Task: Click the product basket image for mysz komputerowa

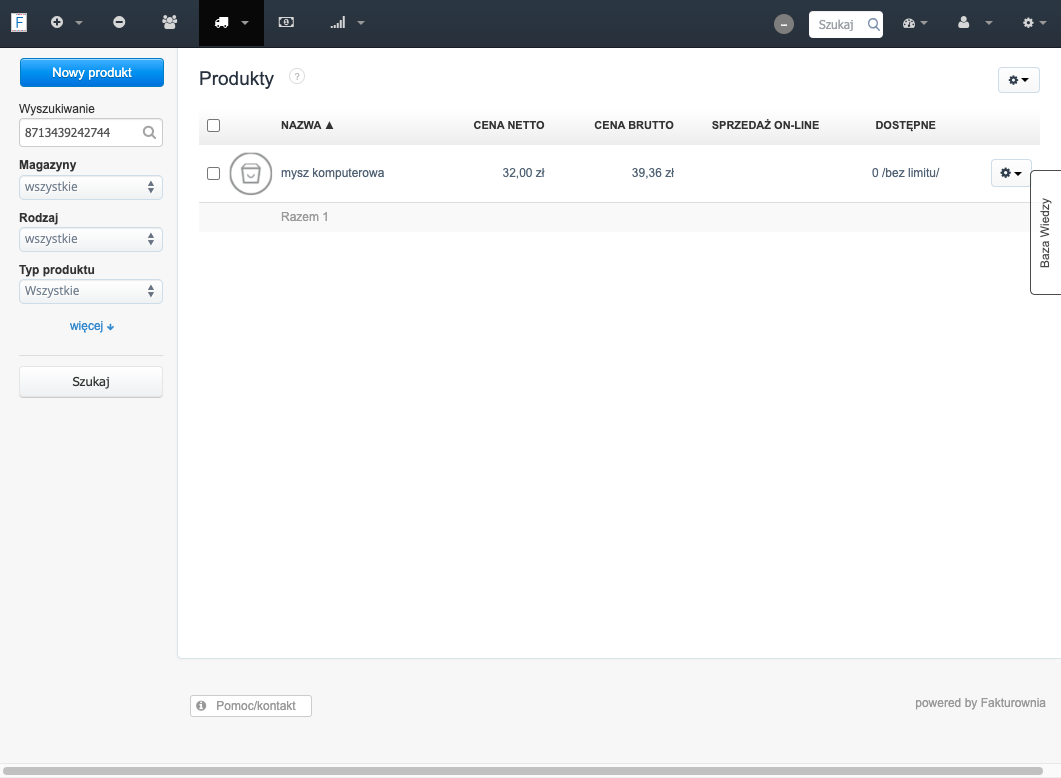Action: (251, 174)
